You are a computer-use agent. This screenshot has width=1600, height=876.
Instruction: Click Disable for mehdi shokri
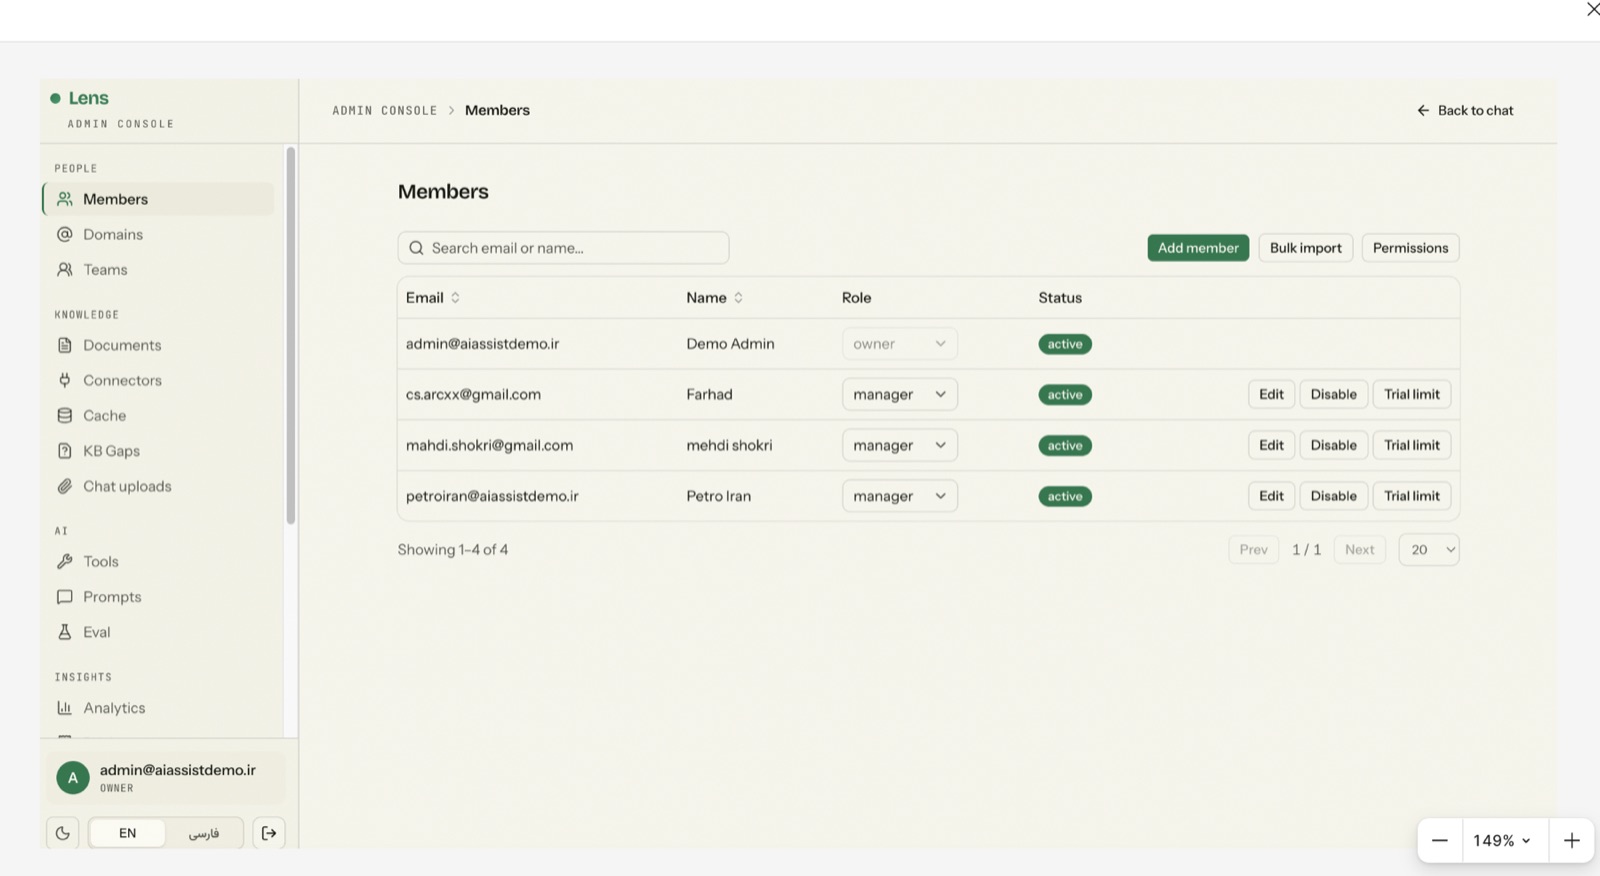1333,445
